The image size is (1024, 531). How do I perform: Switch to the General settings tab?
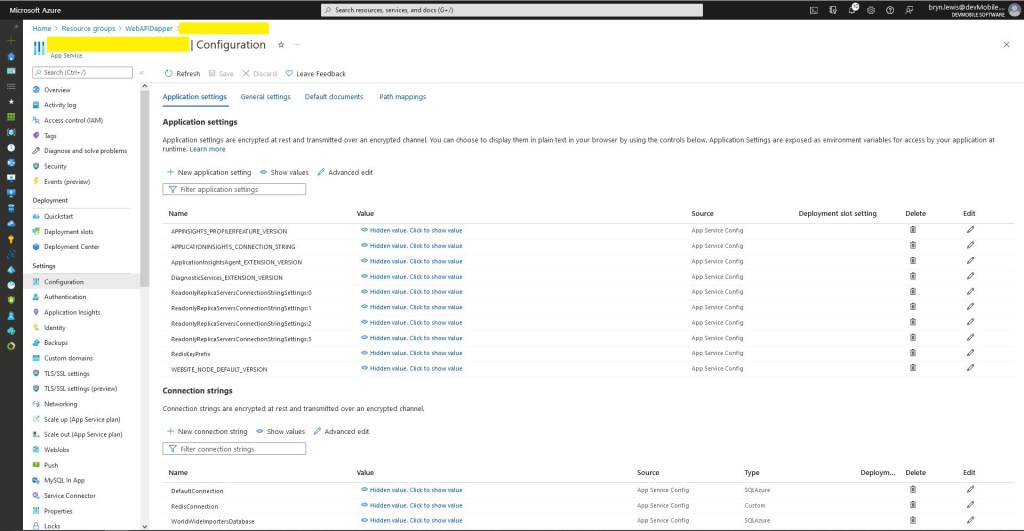tap(265, 97)
